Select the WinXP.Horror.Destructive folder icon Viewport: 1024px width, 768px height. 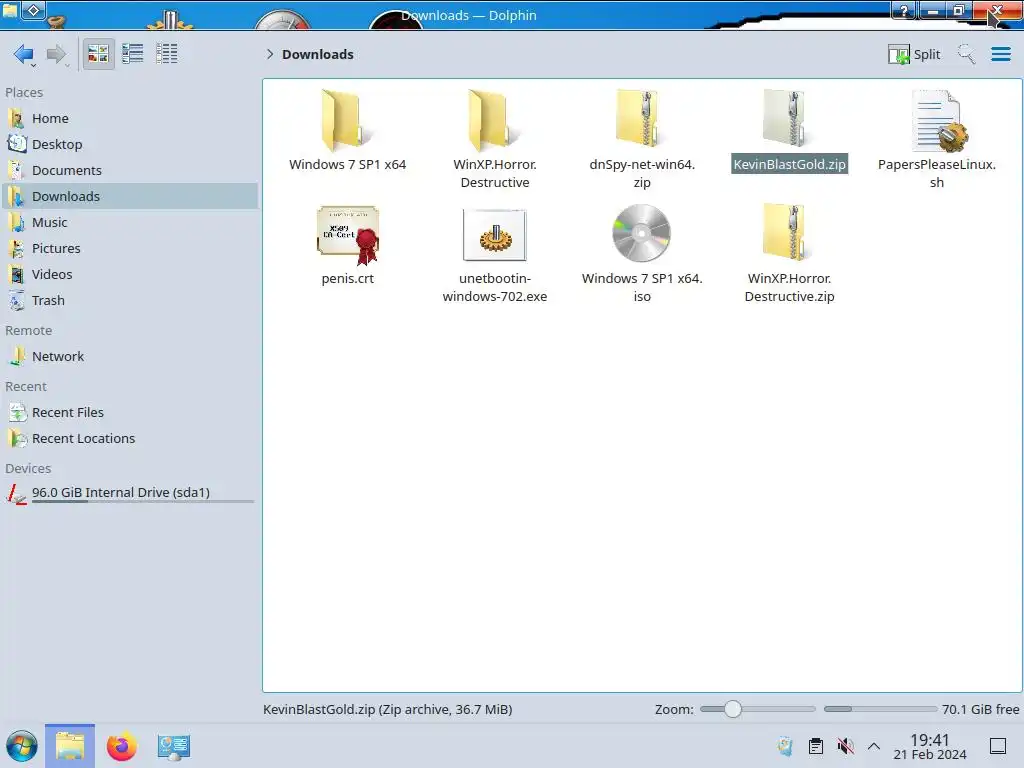click(x=494, y=120)
